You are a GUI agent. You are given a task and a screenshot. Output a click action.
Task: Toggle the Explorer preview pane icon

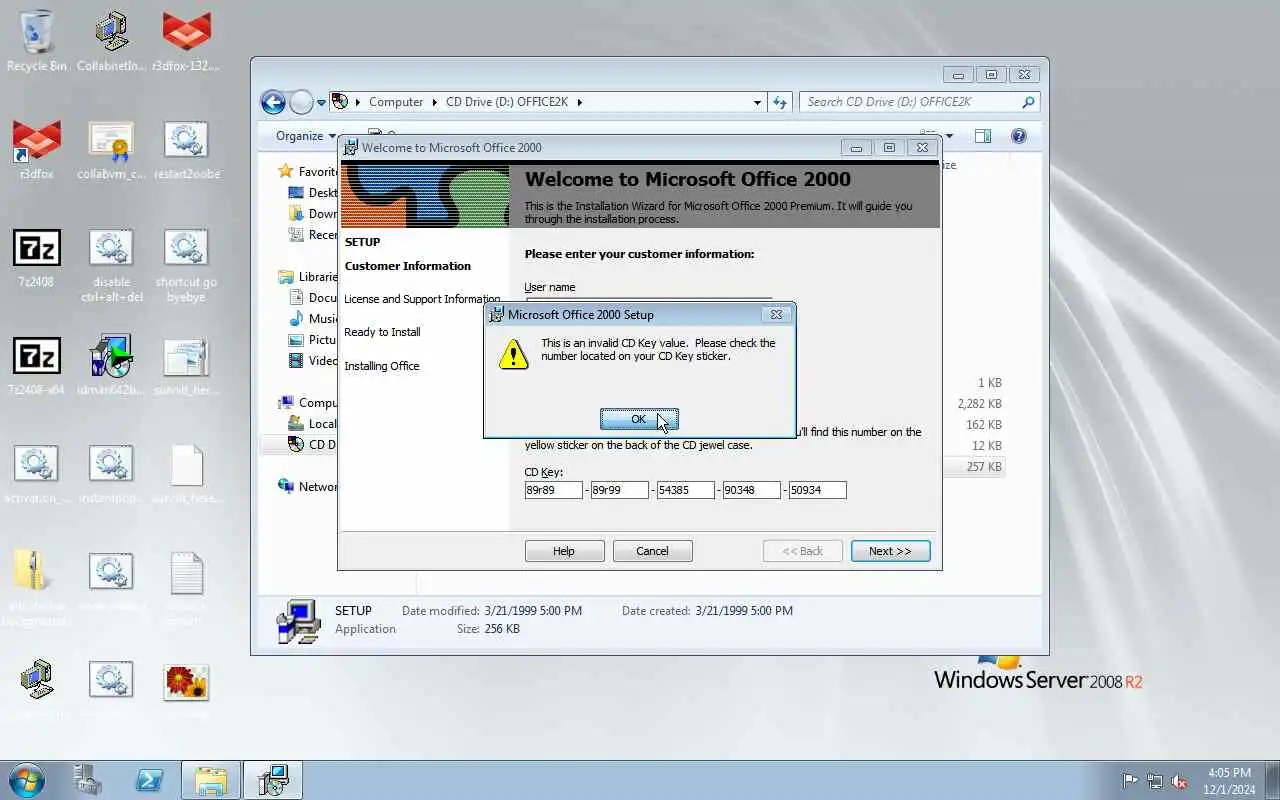click(x=983, y=136)
